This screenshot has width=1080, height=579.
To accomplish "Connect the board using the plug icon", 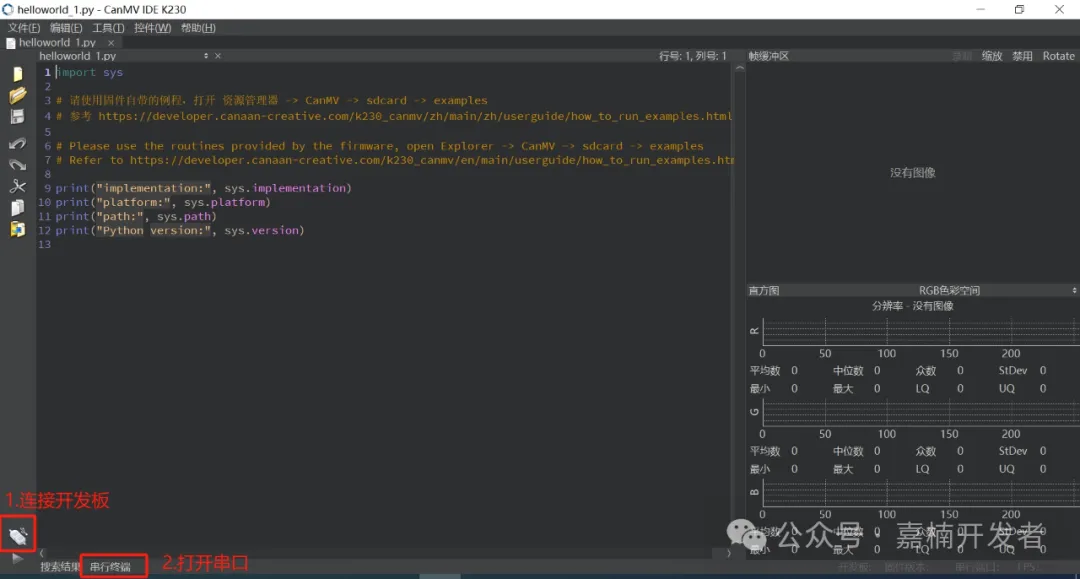I will [x=17, y=536].
